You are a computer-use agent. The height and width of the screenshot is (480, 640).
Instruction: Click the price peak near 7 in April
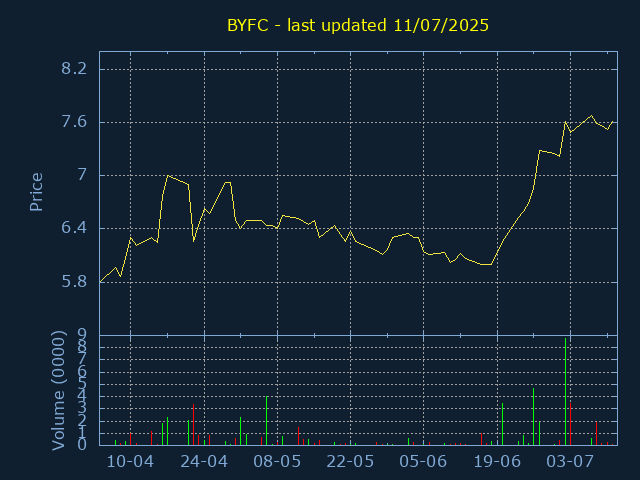click(168, 176)
